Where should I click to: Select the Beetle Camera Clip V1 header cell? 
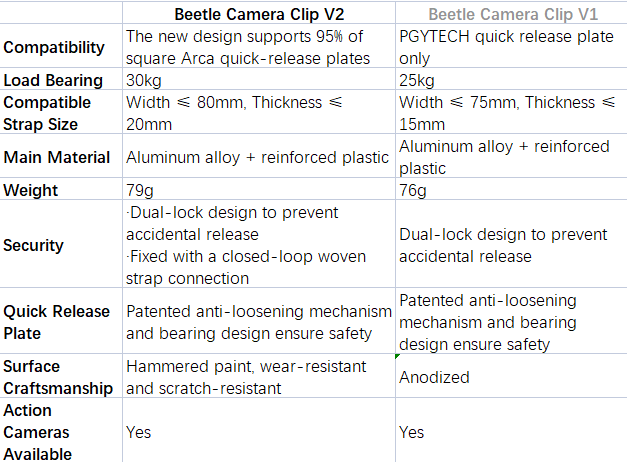coord(511,14)
